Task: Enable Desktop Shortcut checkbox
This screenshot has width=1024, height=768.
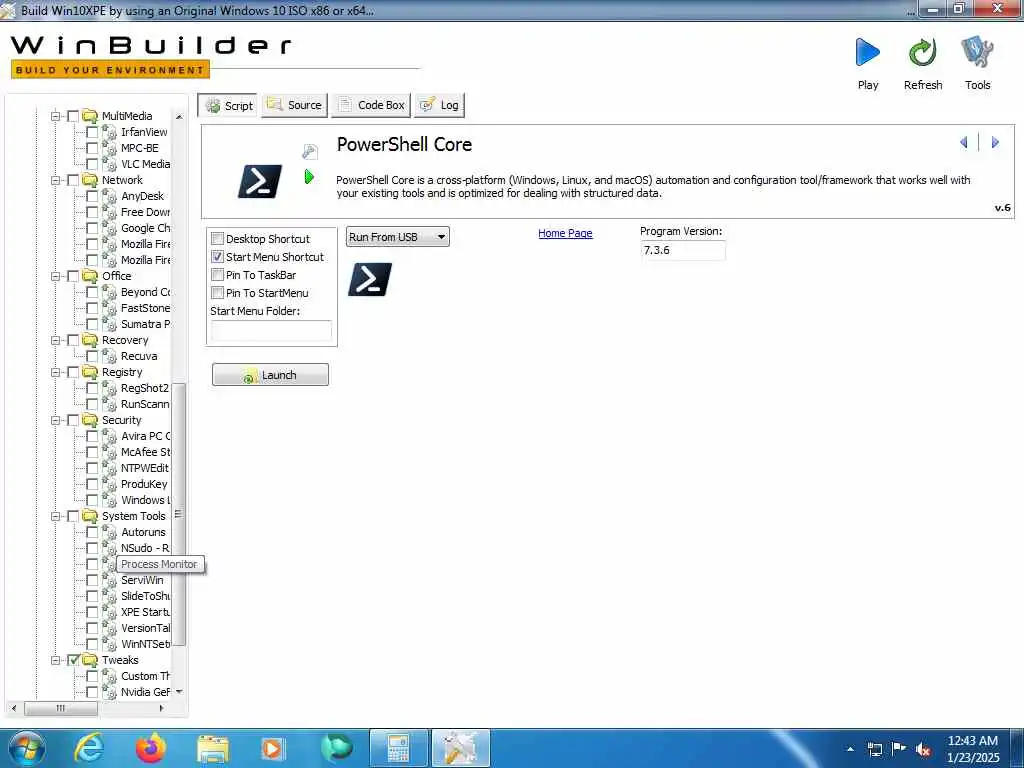Action: [217, 239]
